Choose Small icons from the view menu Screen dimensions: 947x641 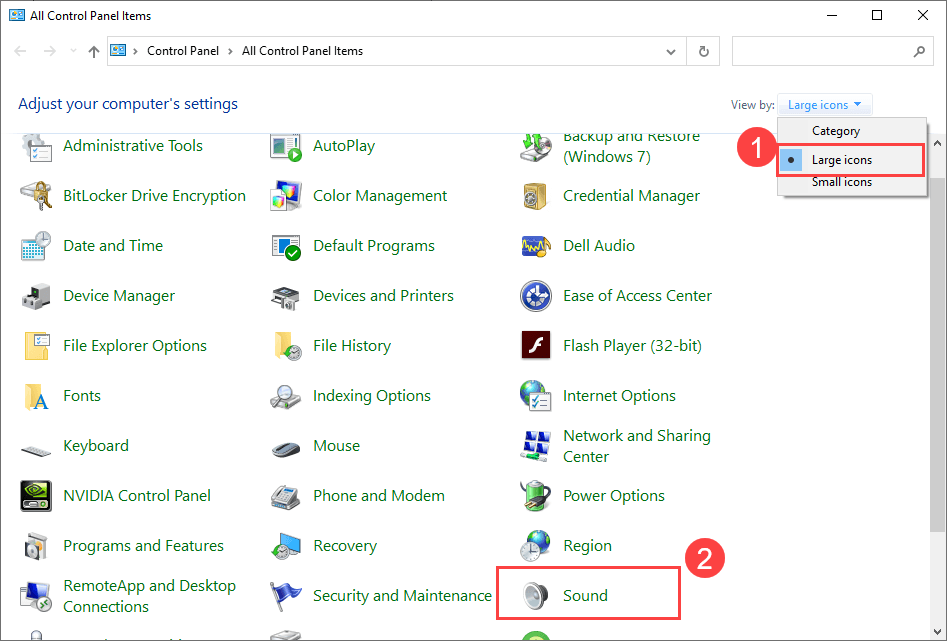pos(841,182)
